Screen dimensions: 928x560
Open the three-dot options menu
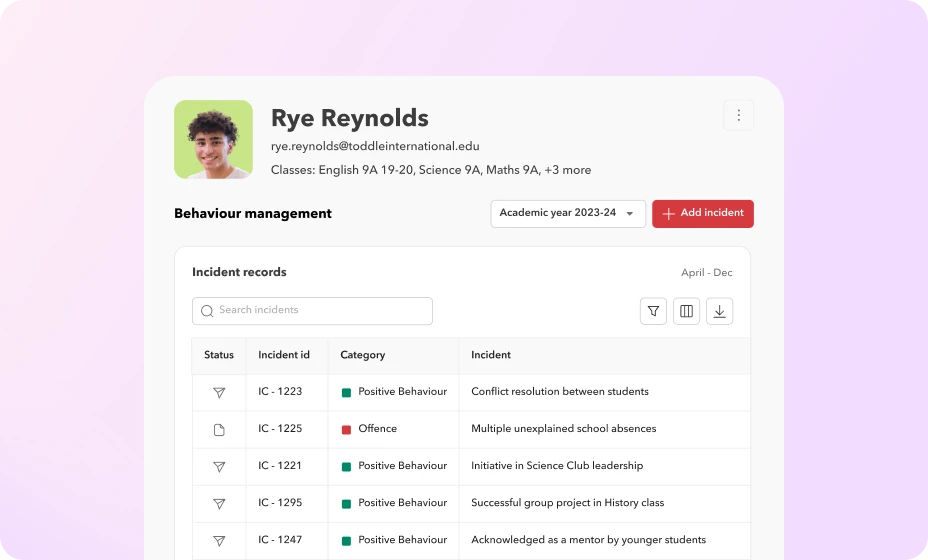pos(738,115)
